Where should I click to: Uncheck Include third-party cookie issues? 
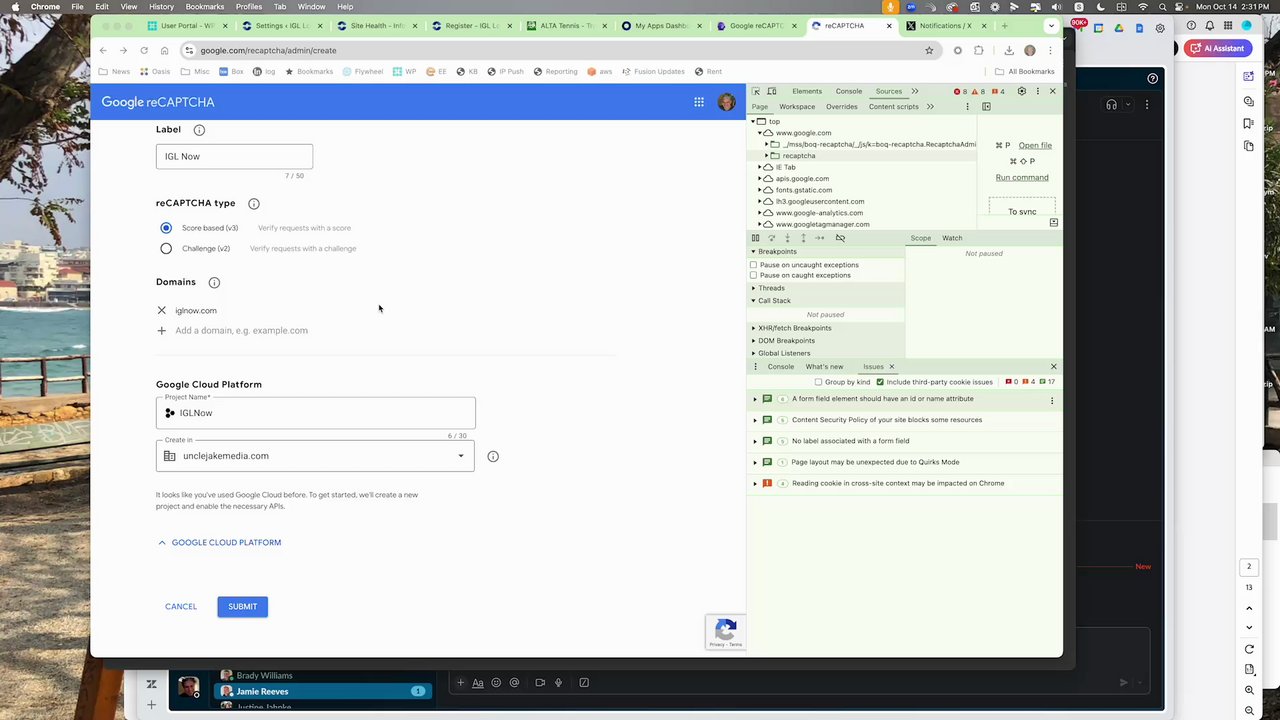[880, 382]
